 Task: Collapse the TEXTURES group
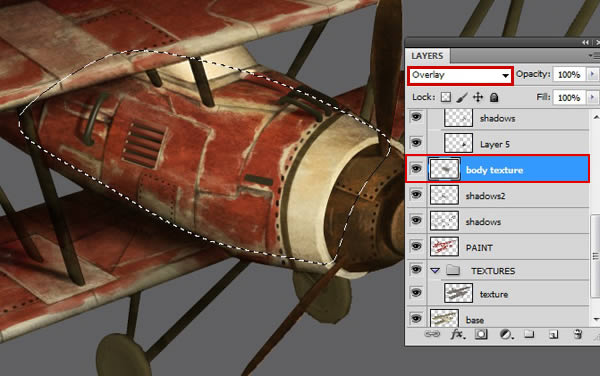pyautogui.click(x=435, y=270)
